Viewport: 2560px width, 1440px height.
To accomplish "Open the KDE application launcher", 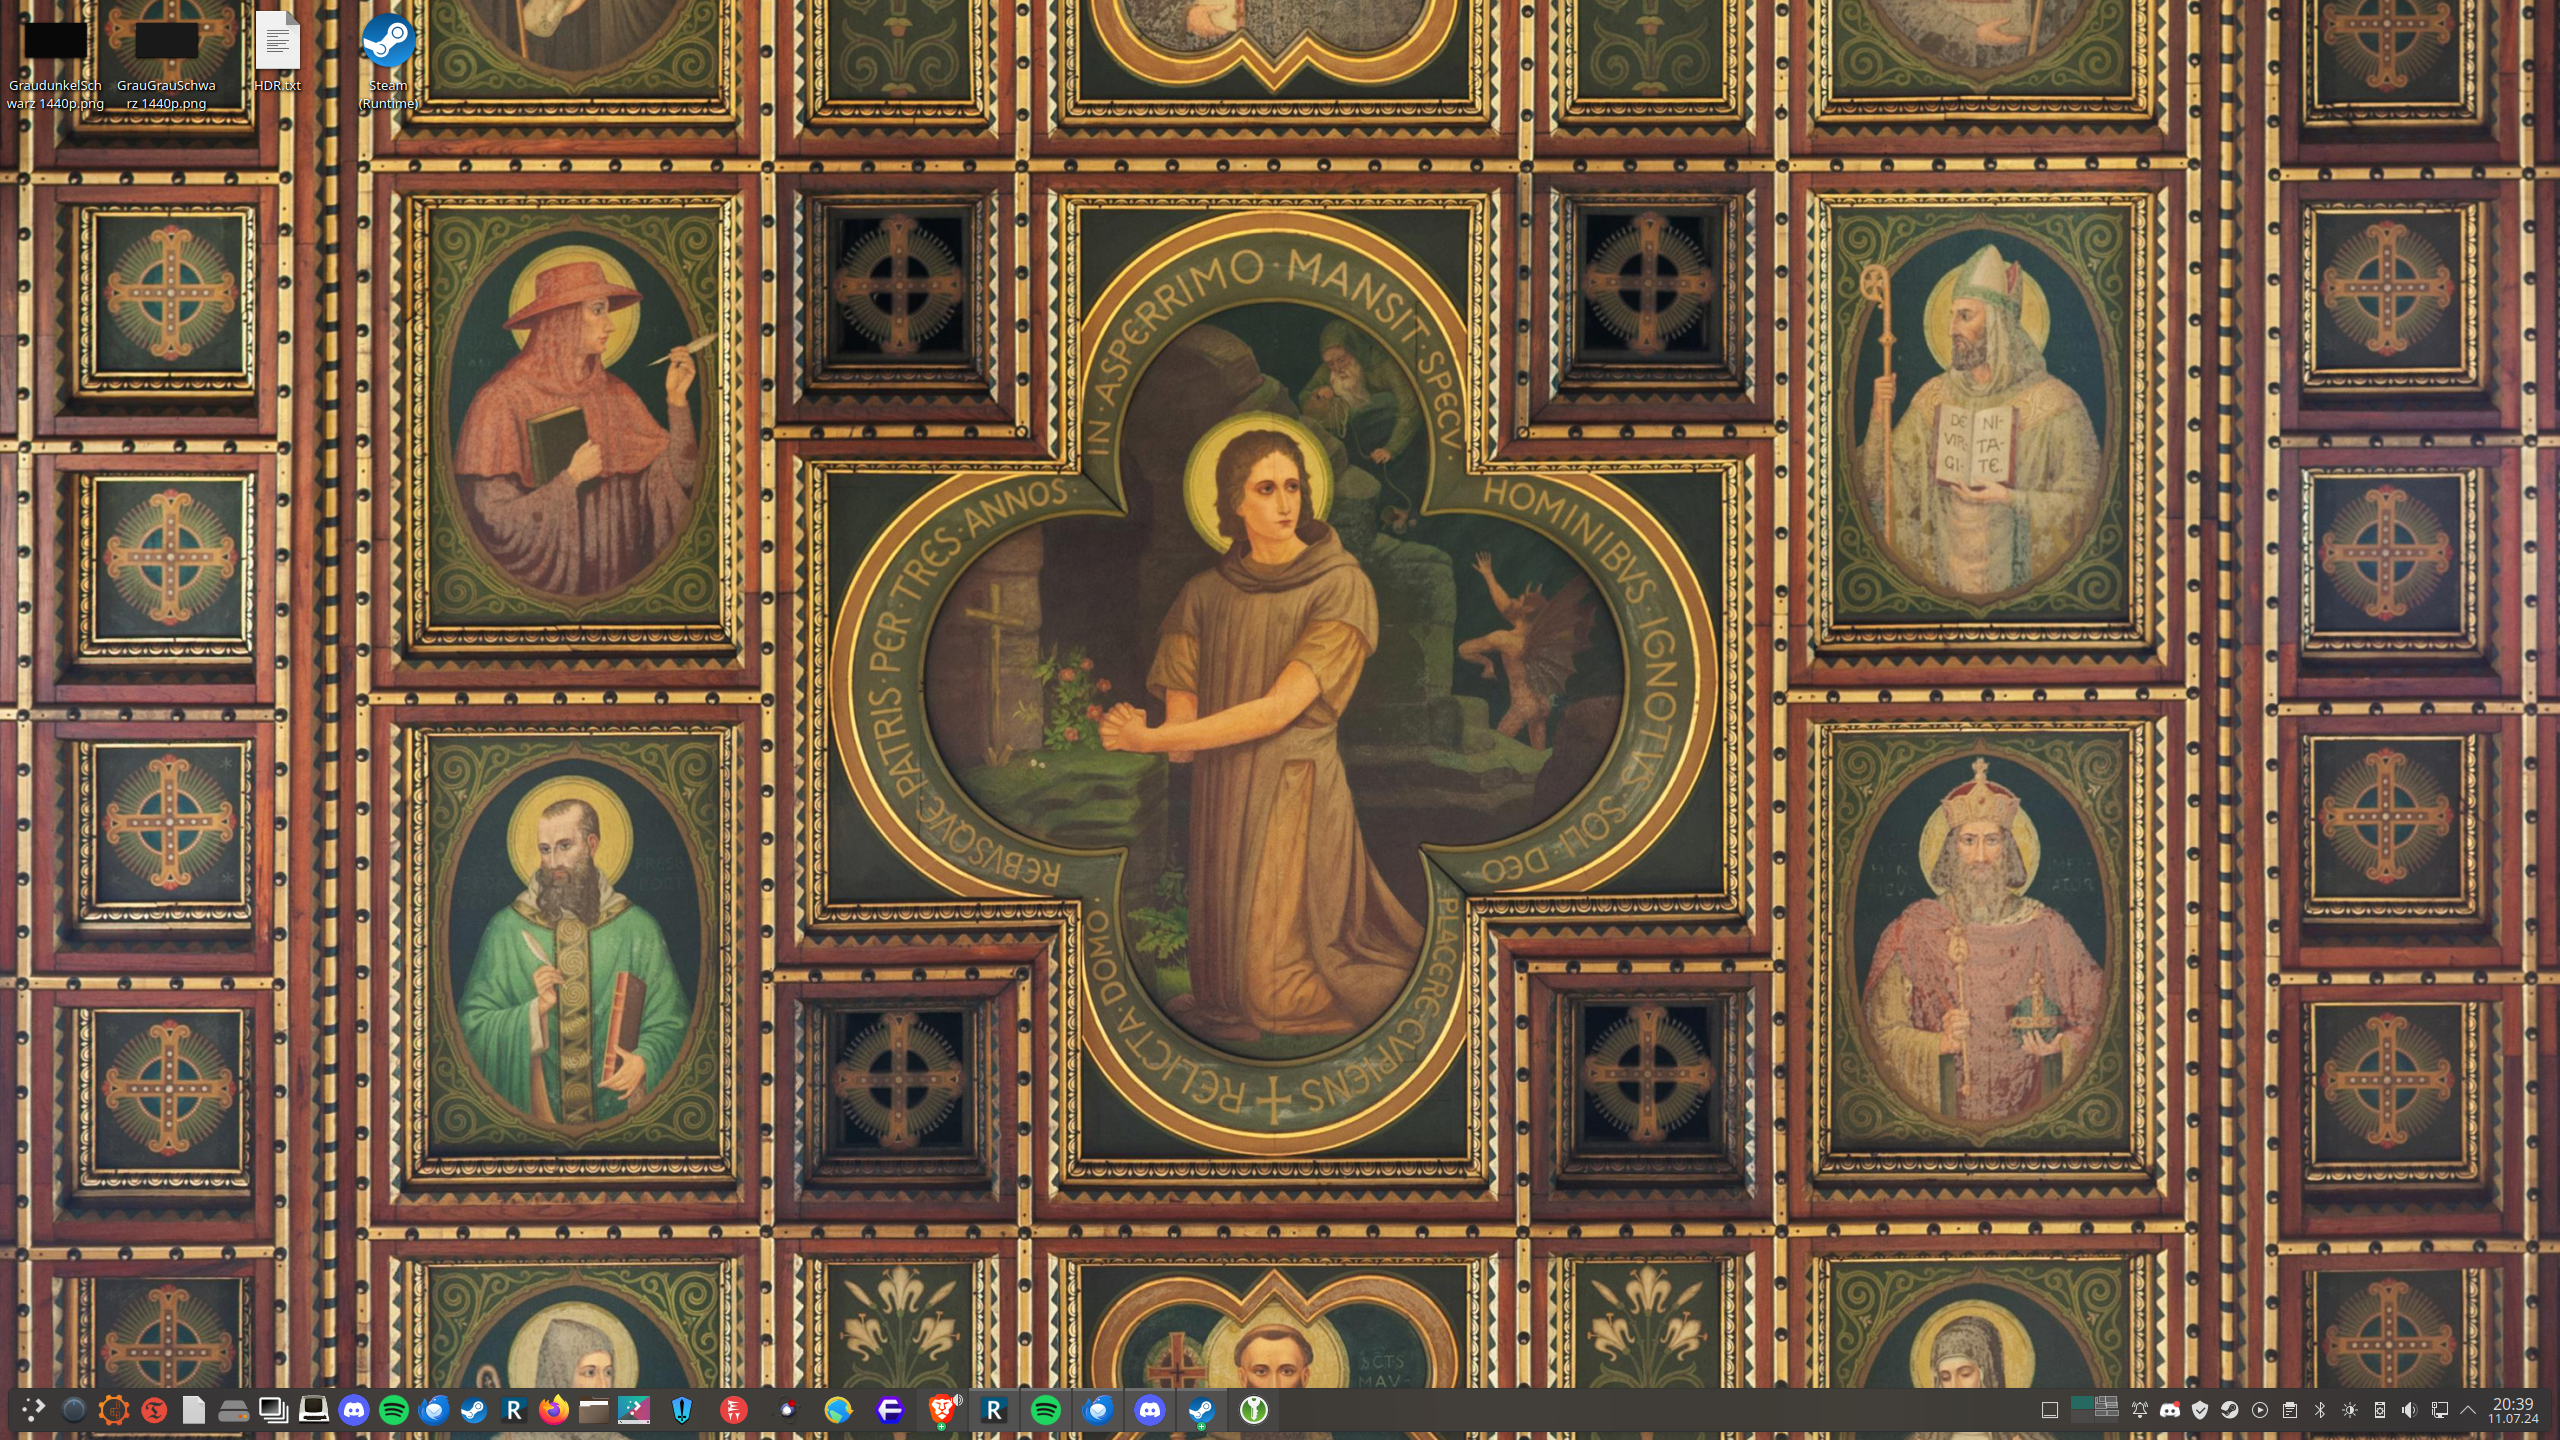I will click(33, 1410).
